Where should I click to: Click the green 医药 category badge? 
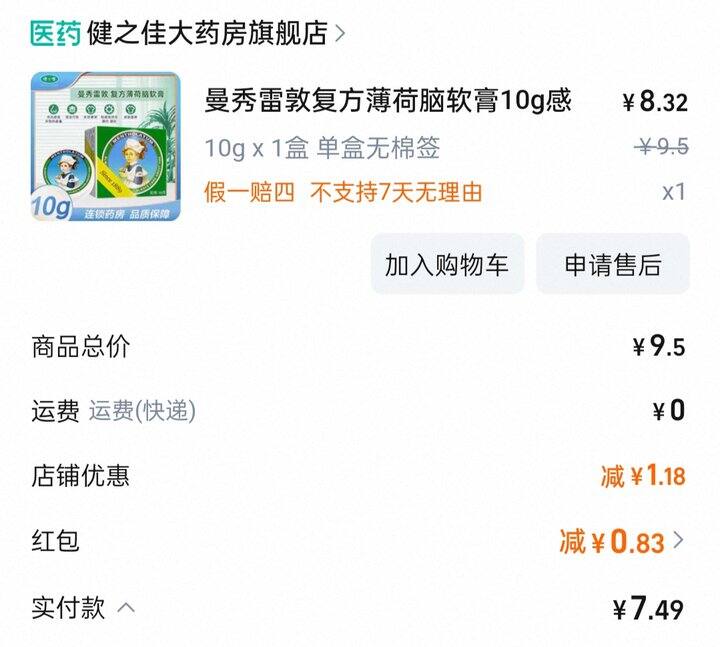click(x=56, y=34)
